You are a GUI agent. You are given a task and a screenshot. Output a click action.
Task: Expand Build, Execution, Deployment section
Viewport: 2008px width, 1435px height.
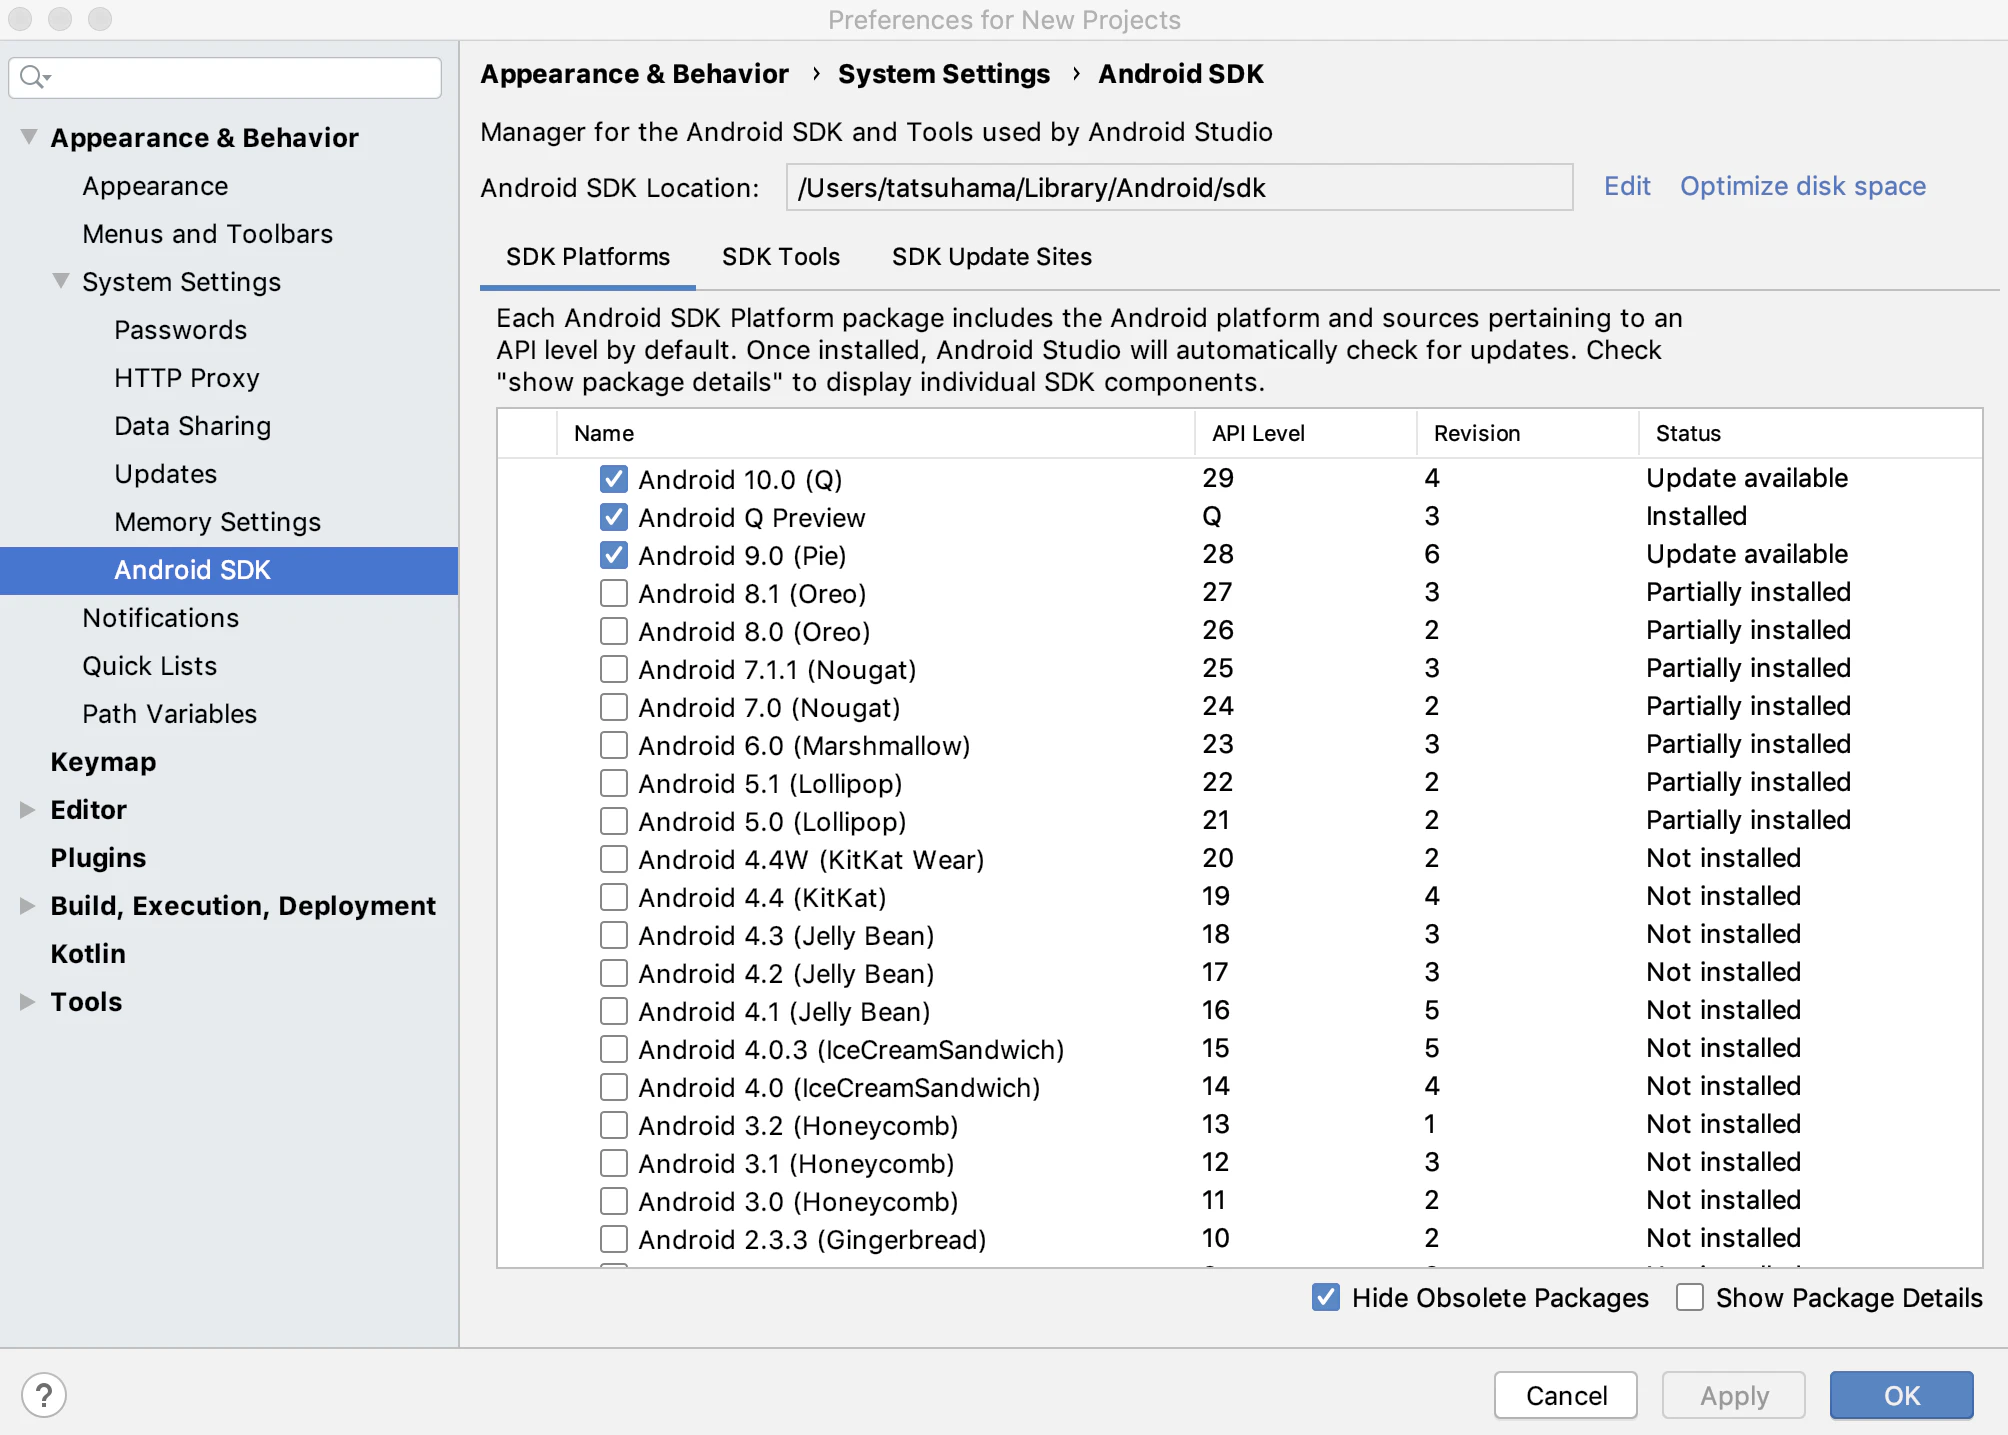point(27,905)
